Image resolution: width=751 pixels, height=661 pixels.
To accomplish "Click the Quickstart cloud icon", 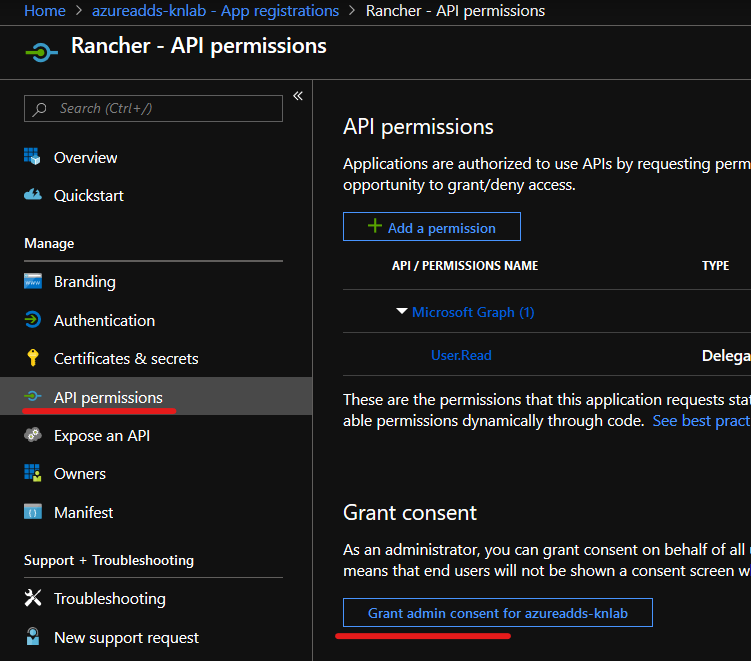I will point(33,194).
